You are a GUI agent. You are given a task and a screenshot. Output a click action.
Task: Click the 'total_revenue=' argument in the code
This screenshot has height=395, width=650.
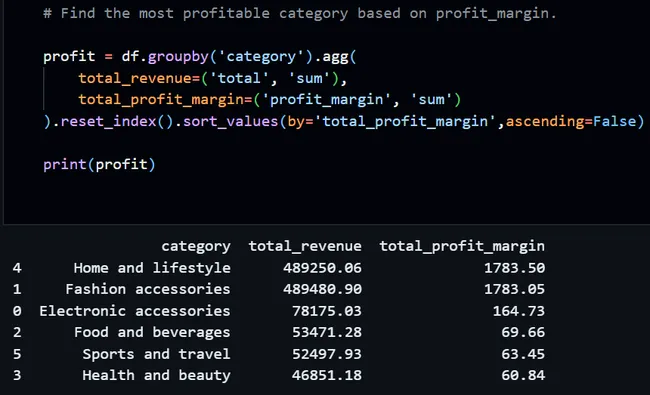(x=139, y=78)
